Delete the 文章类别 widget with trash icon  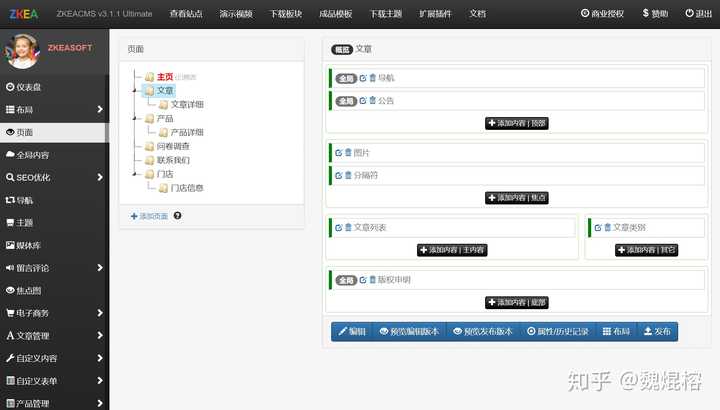point(607,228)
